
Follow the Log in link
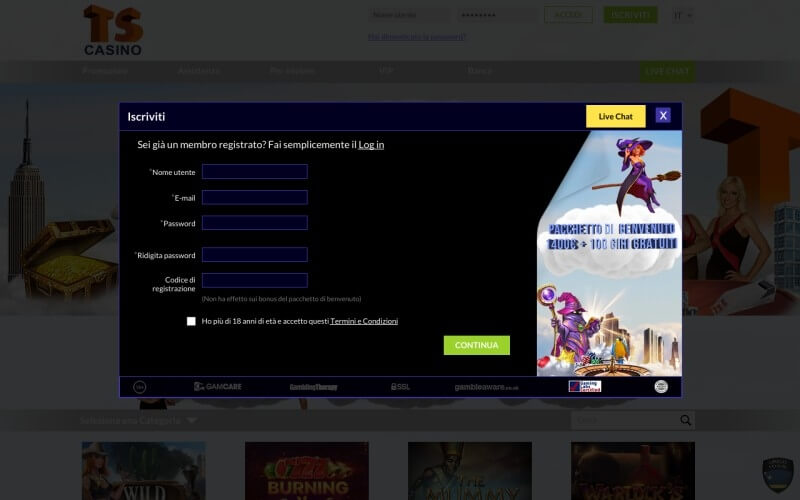(x=371, y=145)
